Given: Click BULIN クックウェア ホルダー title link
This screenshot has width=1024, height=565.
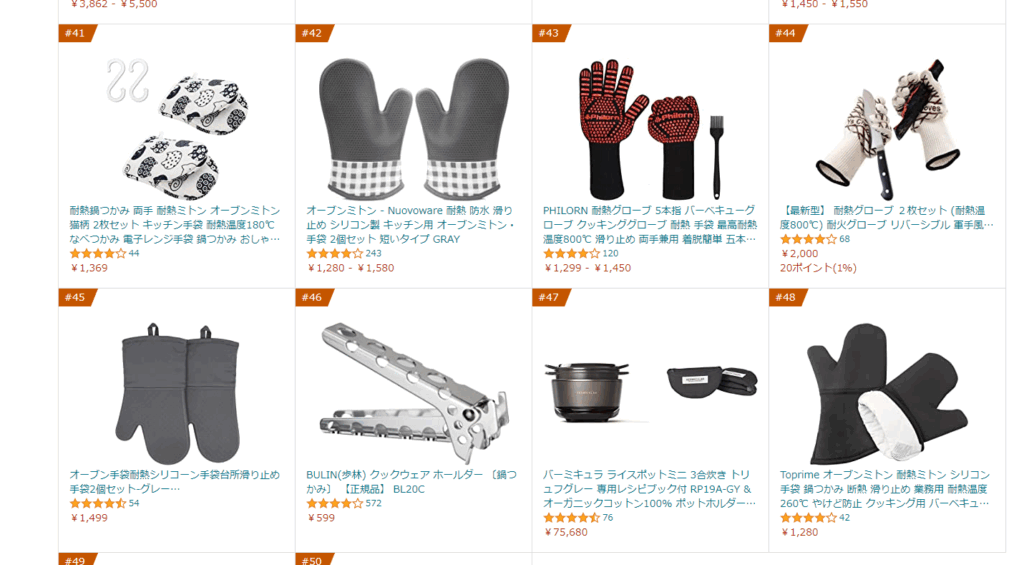Looking at the screenshot, I should coord(411,481).
